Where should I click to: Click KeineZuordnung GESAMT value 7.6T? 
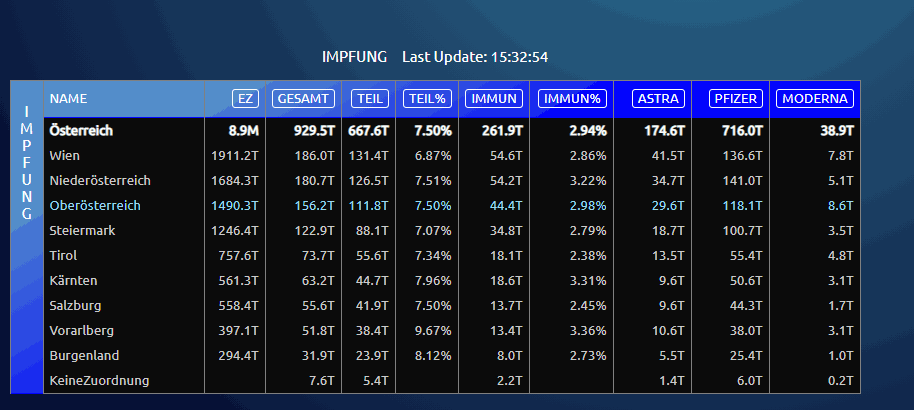[x=322, y=381]
